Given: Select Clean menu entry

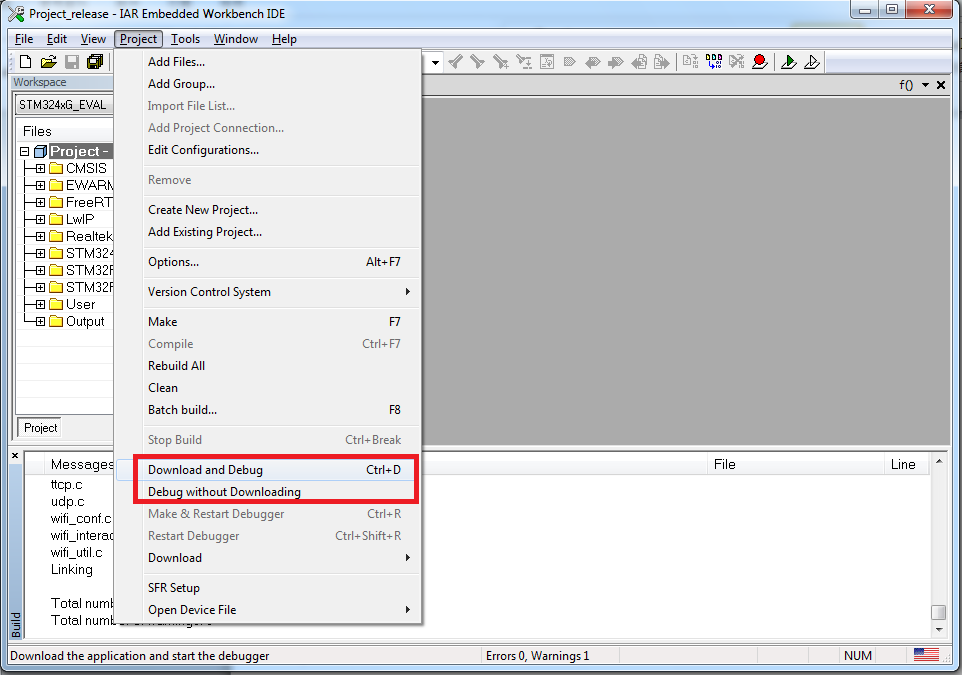Looking at the screenshot, I should pos(267,388).
